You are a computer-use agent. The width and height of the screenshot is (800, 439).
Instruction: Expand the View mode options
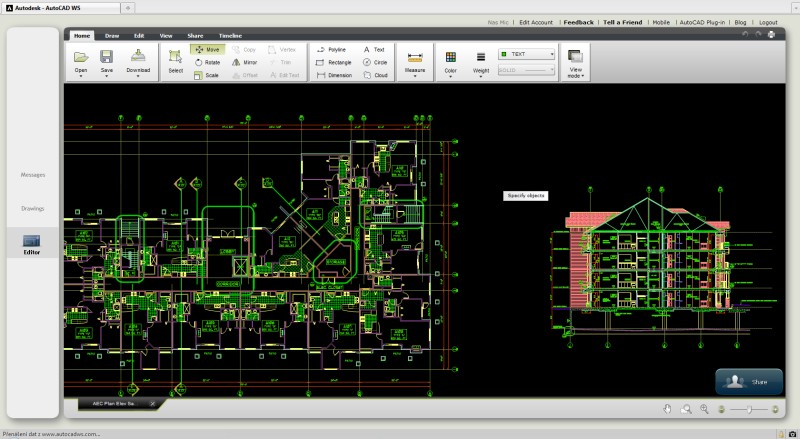tap(575, 63)
